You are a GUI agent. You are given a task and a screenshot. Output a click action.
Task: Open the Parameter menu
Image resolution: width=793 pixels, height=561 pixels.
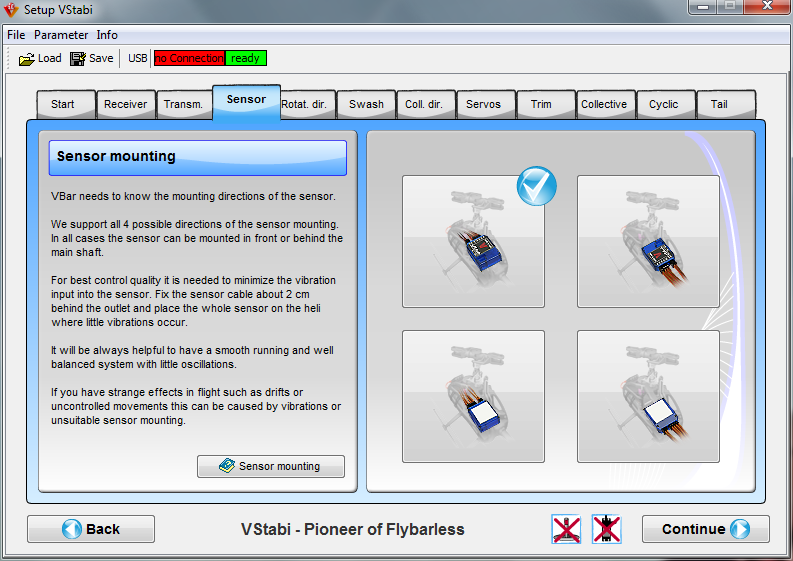click(61, 35)
